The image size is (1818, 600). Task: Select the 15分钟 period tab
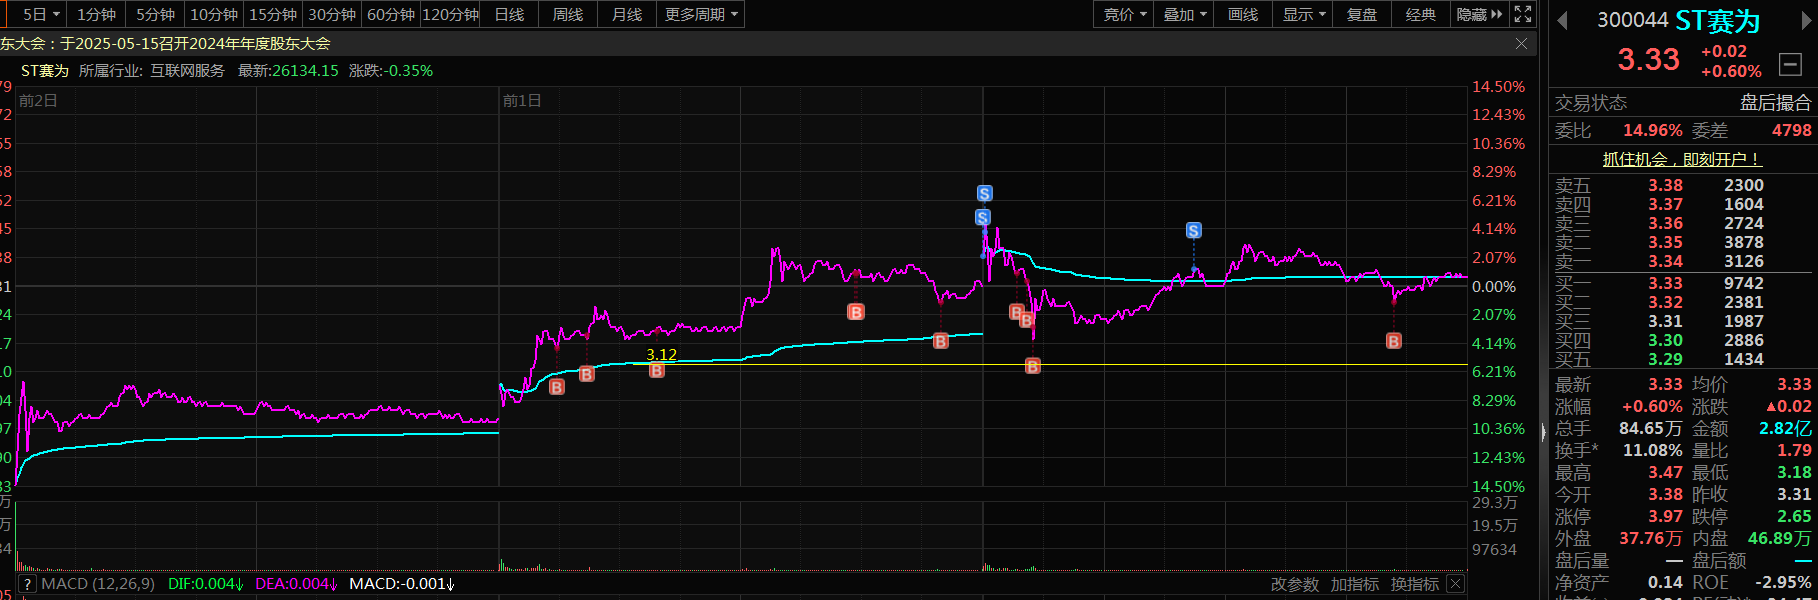coord(273,14)
